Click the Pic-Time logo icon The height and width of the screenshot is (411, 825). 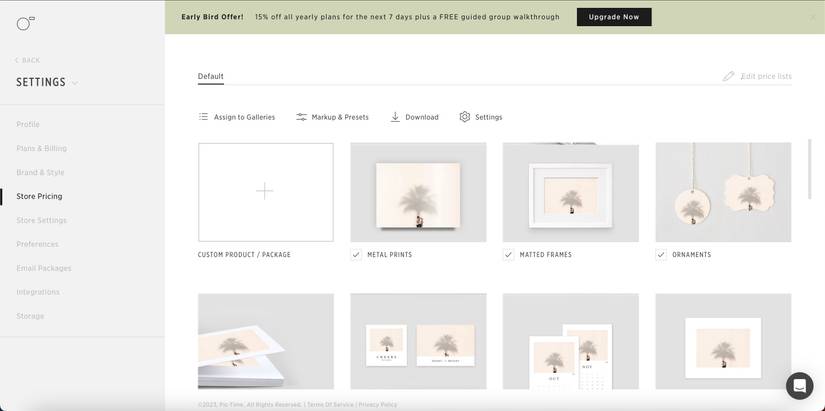[x=25, y=23]
